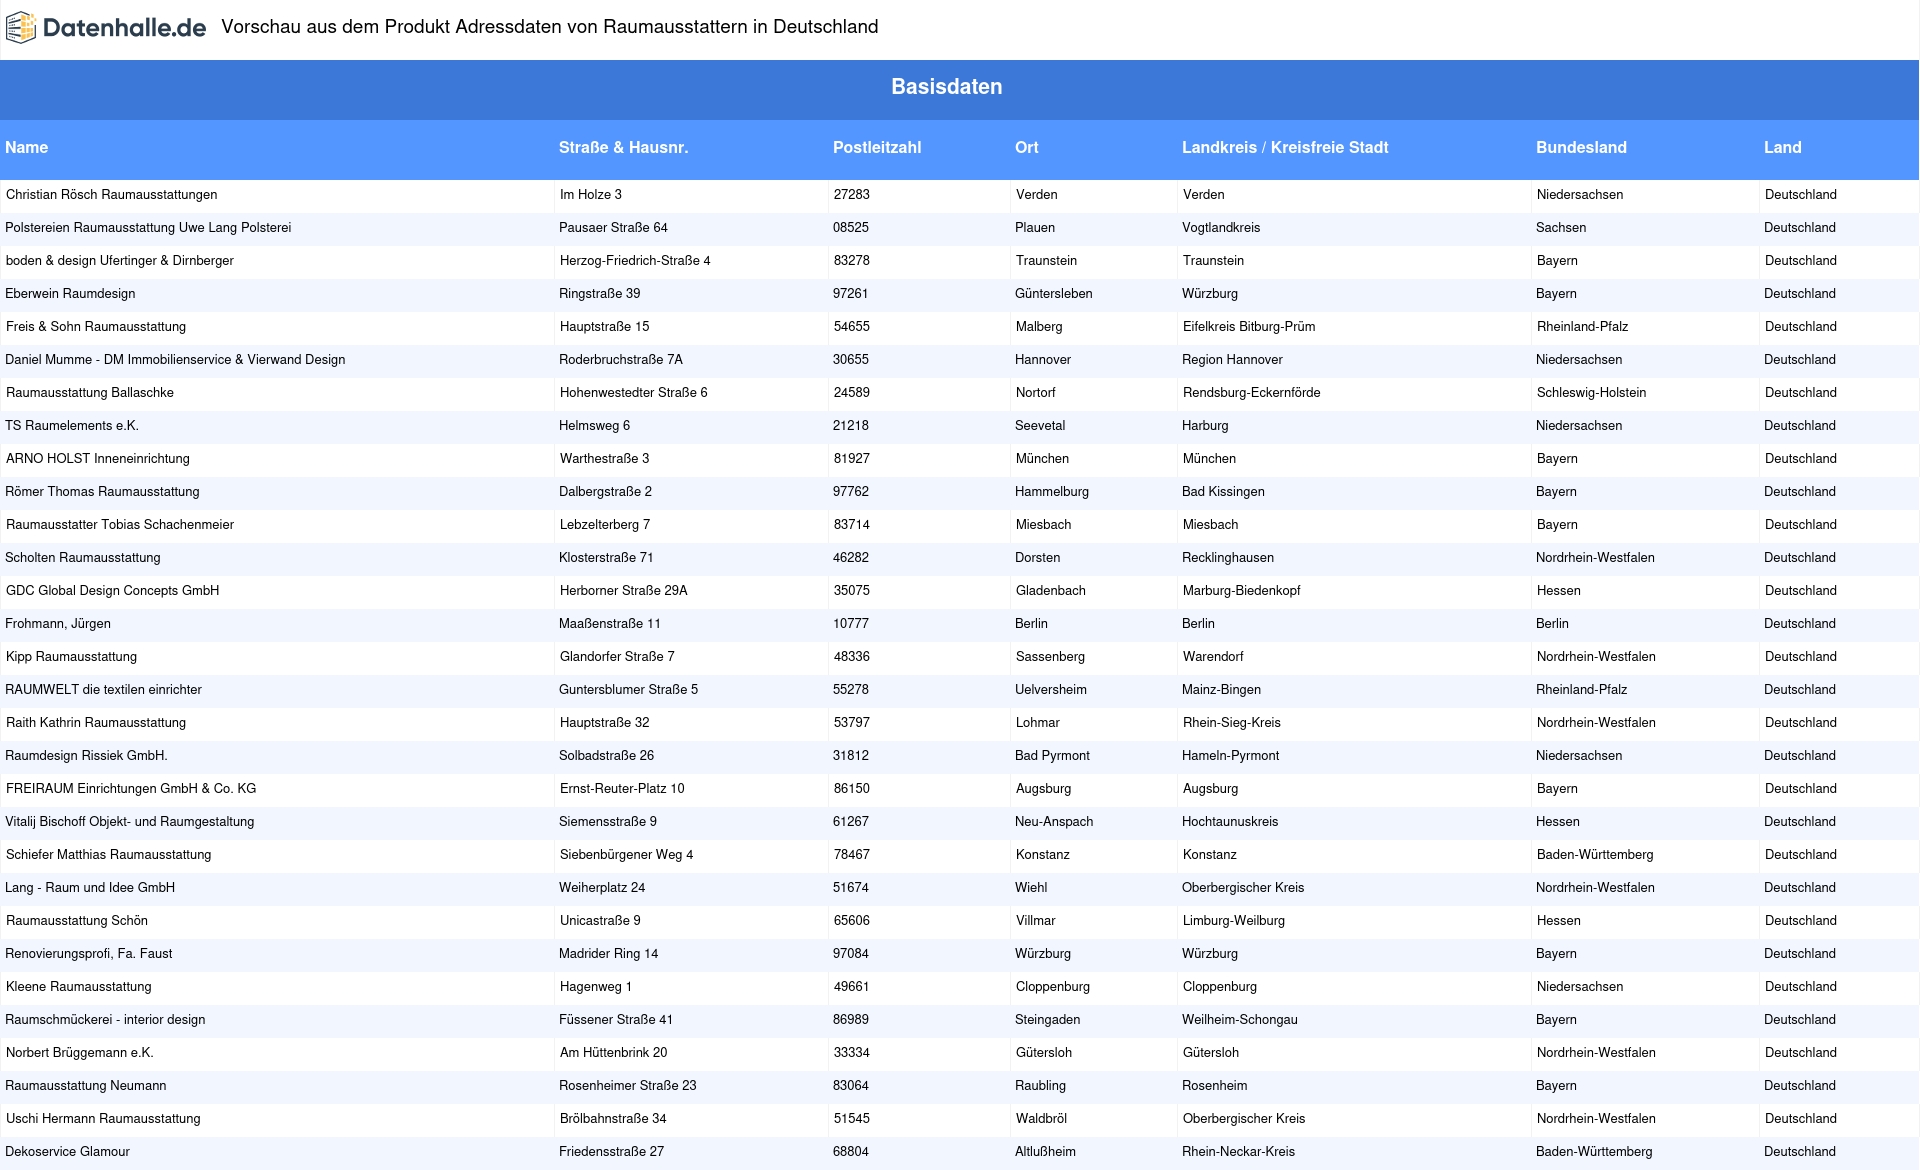Click GDC Global Design Concepts GmbH

click(112, 591)
